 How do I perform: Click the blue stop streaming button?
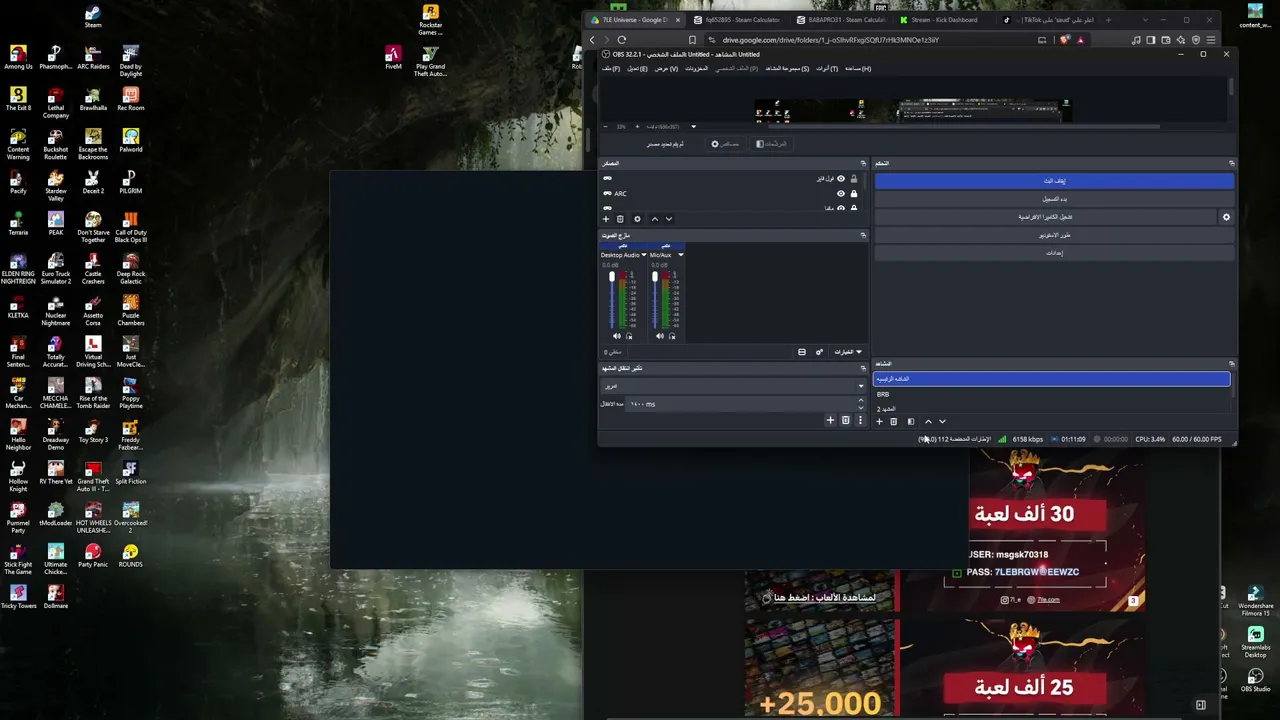1054,181
